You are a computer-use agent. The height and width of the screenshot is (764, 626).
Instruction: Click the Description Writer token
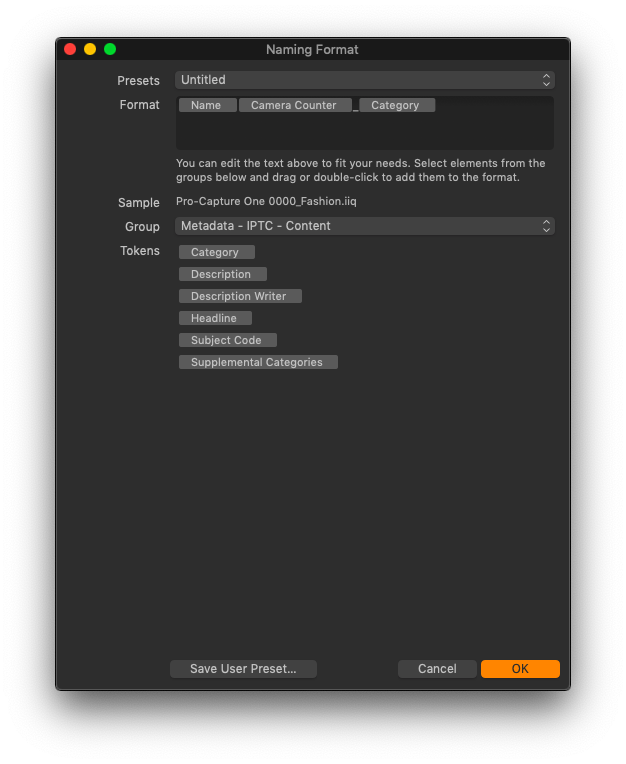pos(240,296)
